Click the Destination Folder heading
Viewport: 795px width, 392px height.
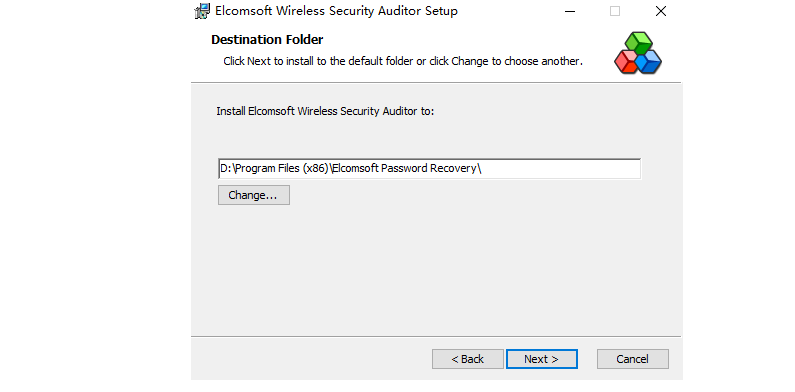(267, 40)
